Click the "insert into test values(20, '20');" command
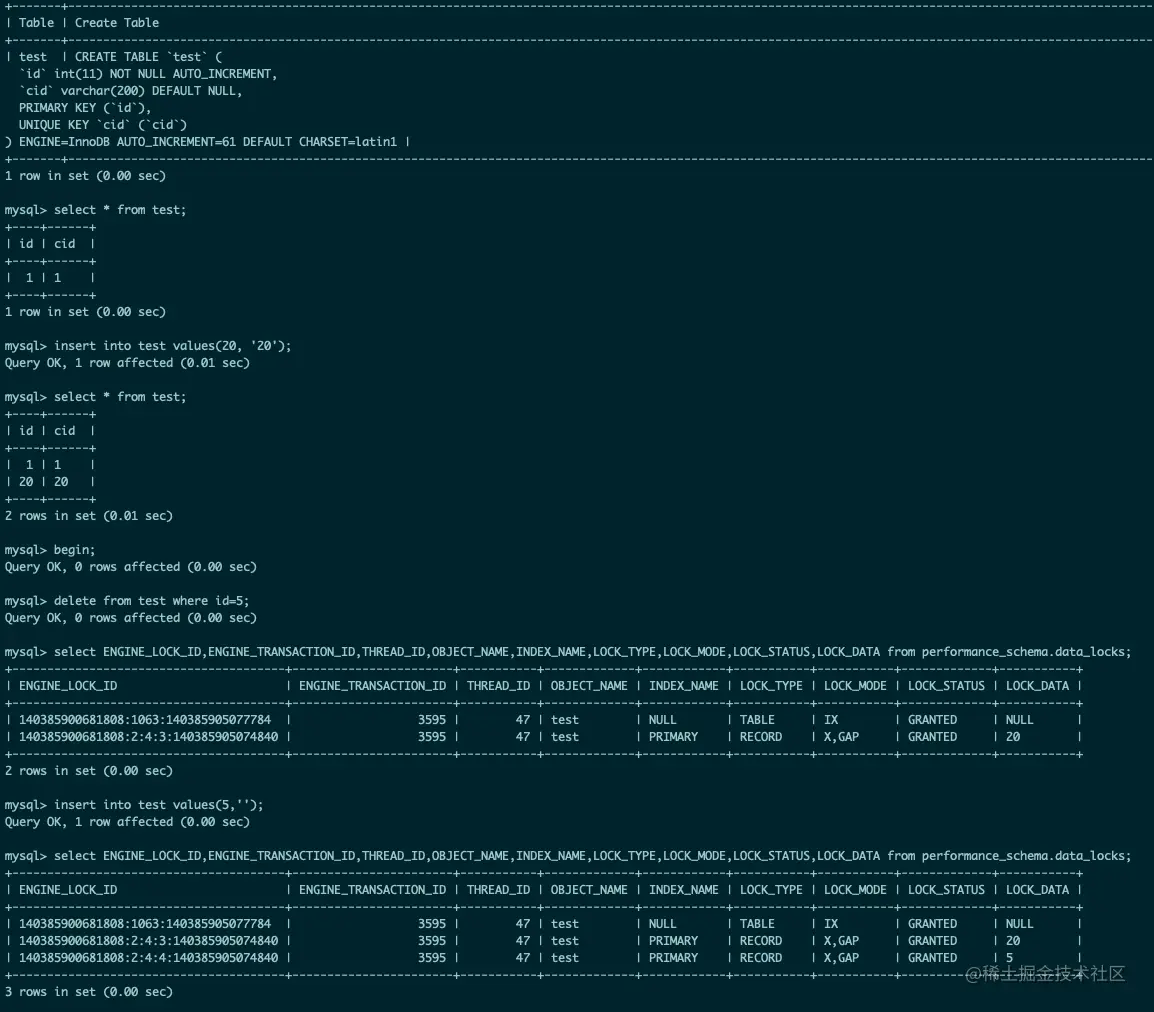The width and height of the screenshot is (1154, 1012). (x=172, y=346)
